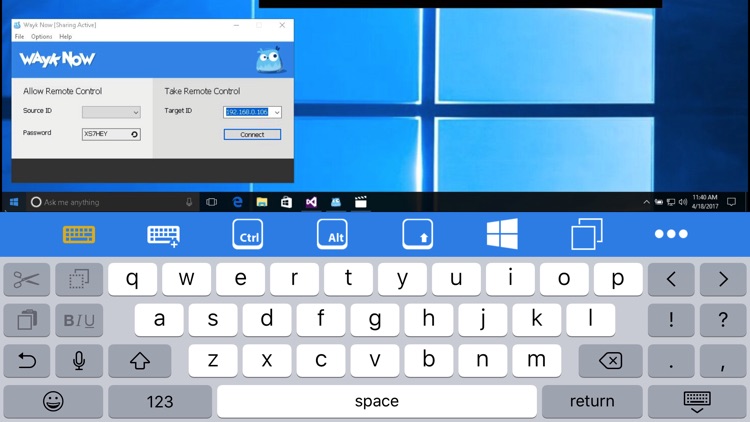Tap the letter q key
This screenshot has height=422, width=750.
click(x=132, y=279)
